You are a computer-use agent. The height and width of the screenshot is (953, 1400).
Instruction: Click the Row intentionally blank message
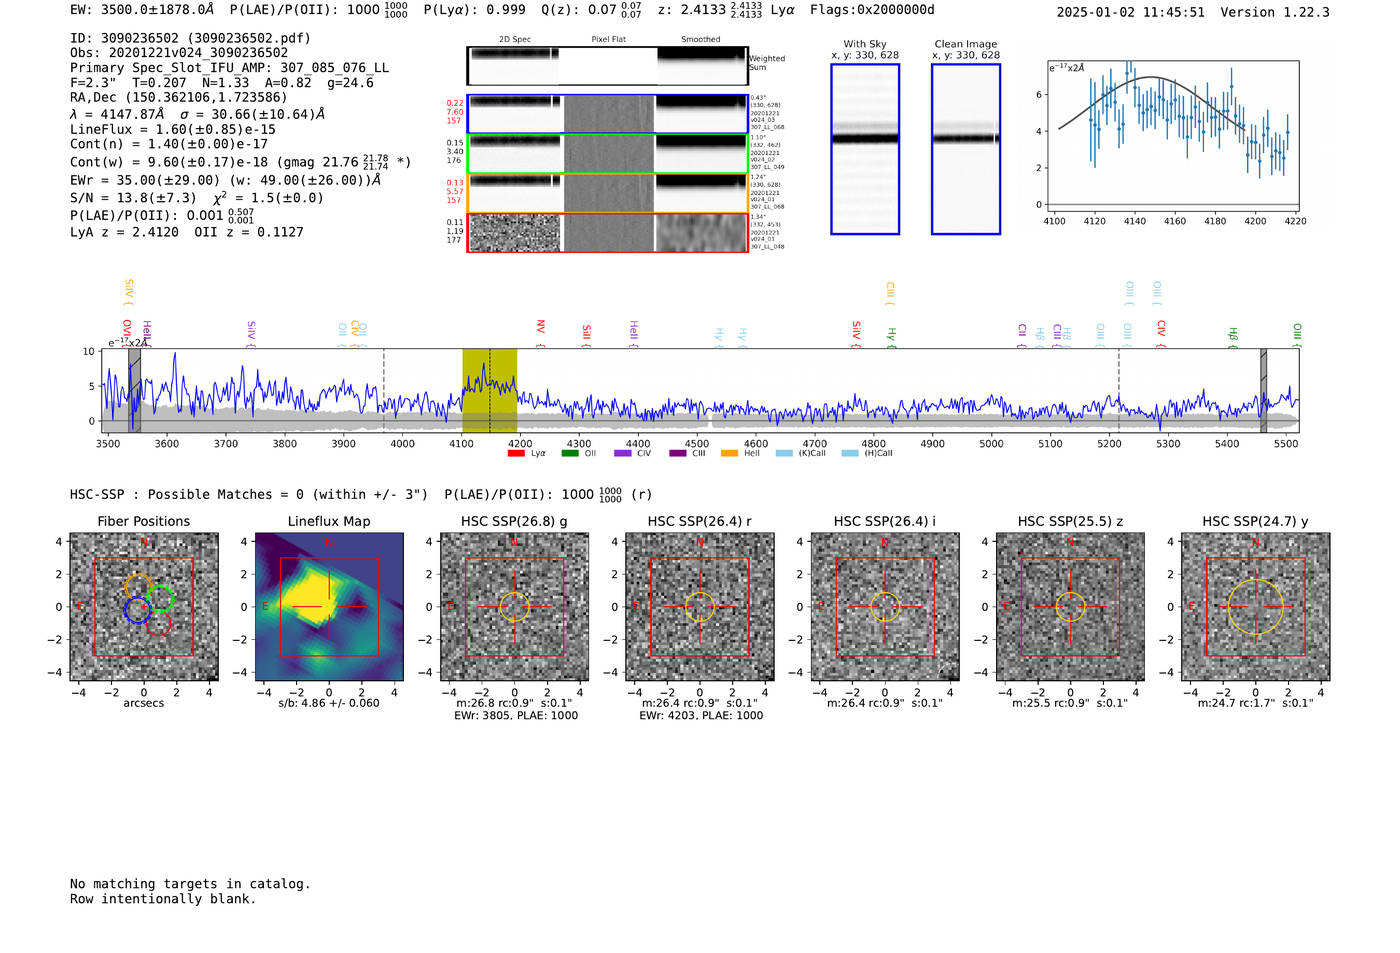tap(163, 899)
